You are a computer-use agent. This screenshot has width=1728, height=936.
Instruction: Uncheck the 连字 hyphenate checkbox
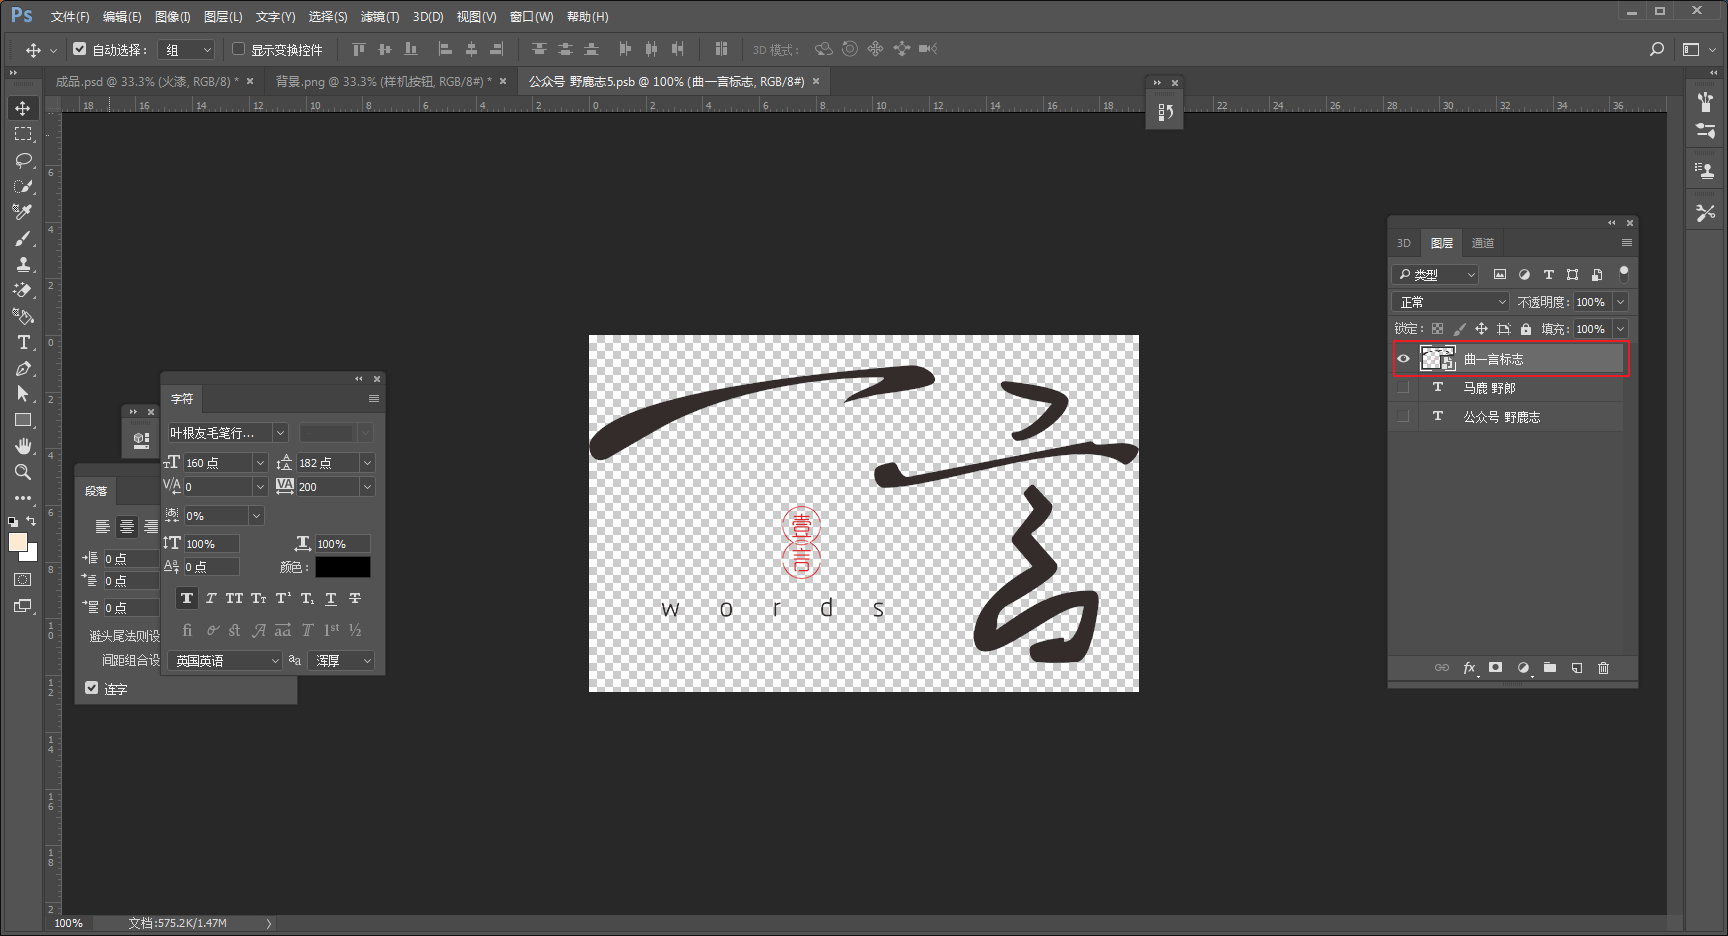(x=92, y=688)
